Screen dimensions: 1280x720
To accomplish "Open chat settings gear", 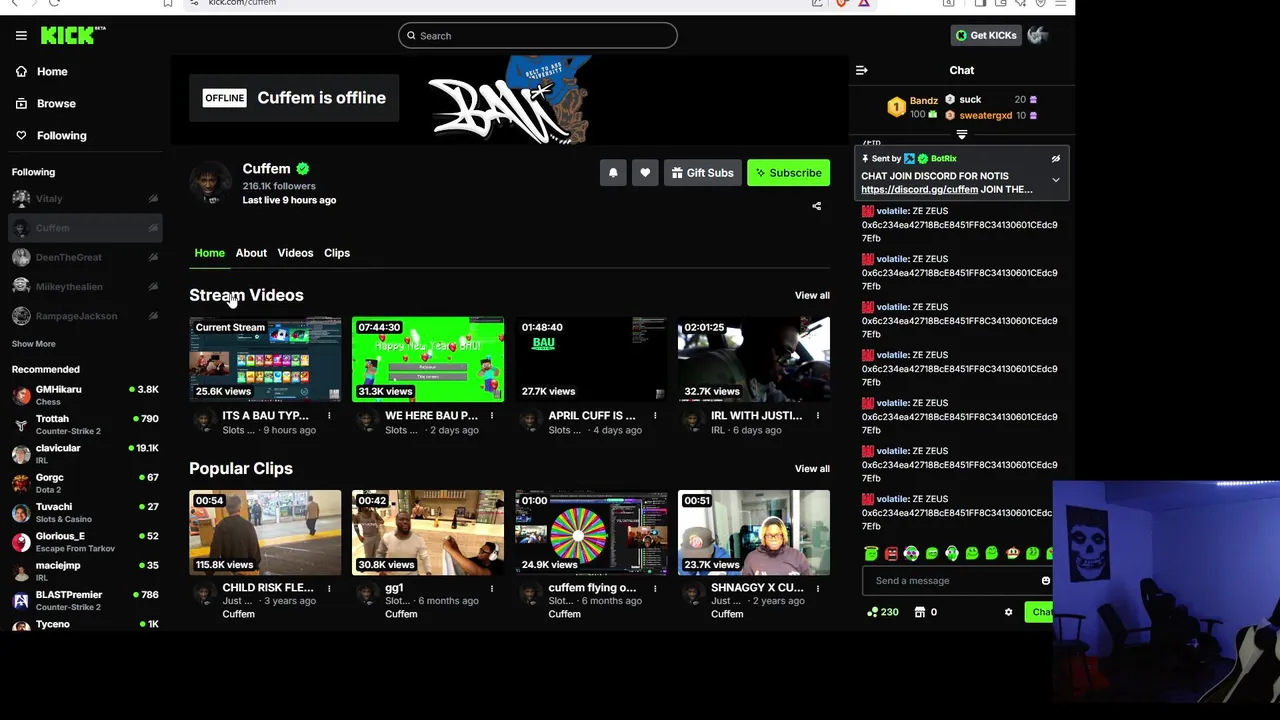I will 1008,612.
